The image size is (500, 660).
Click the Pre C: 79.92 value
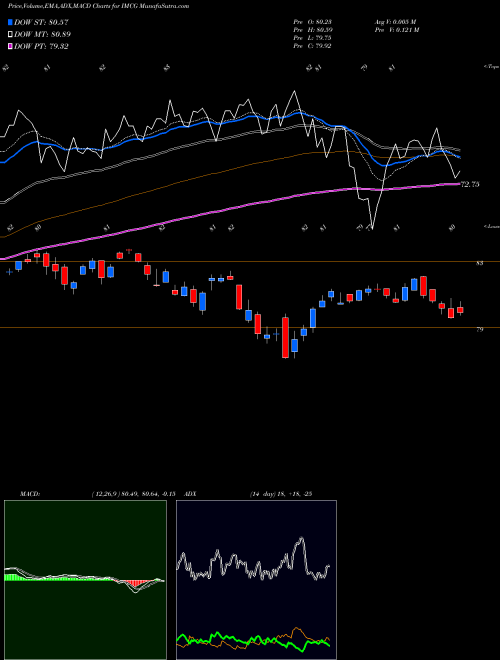[x=313, y=46]
